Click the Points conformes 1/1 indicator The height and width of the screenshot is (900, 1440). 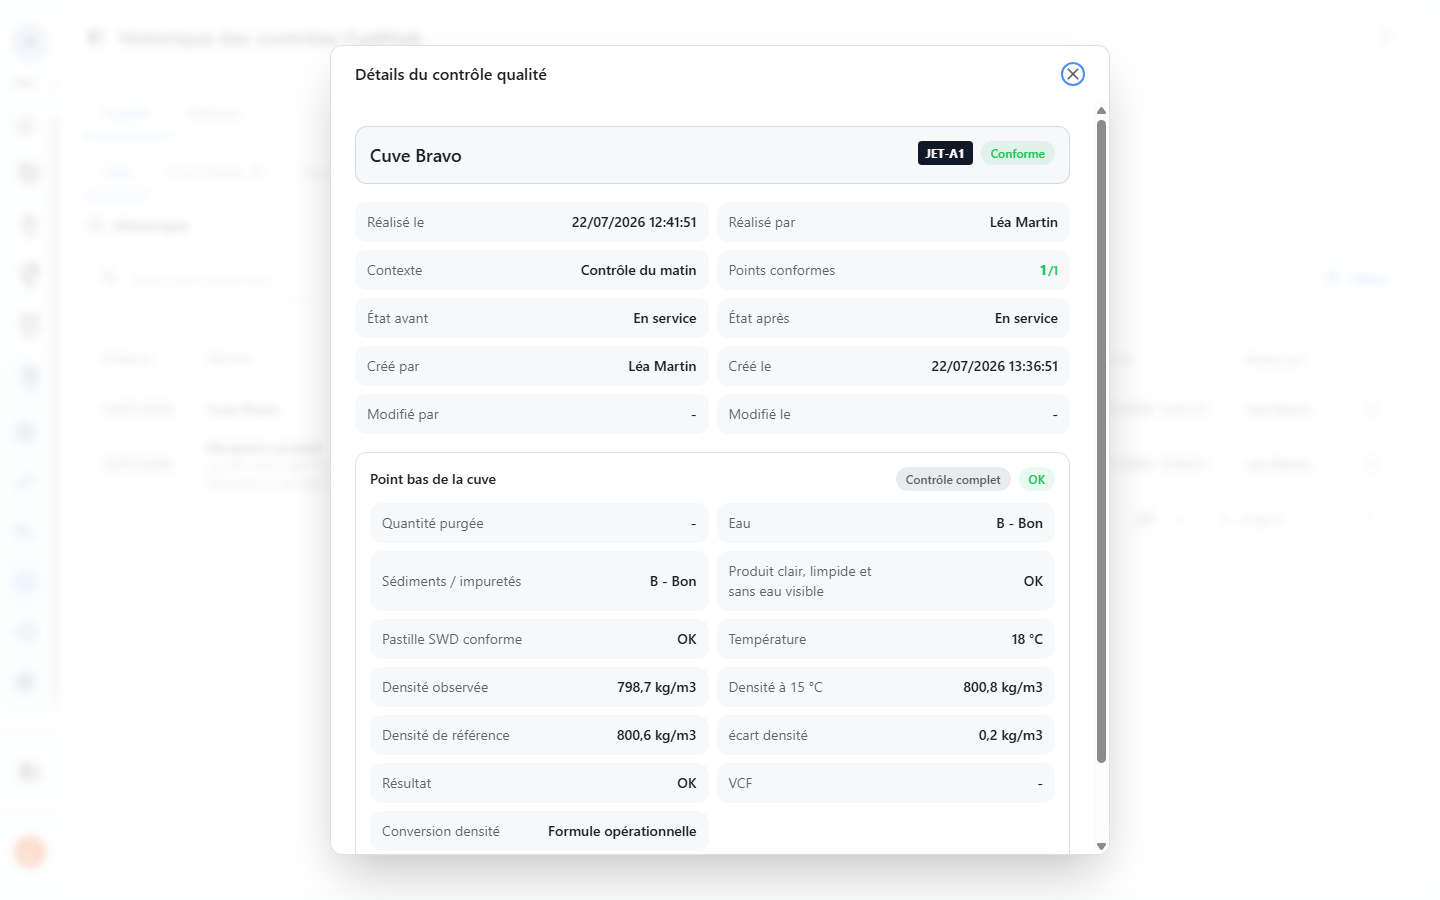pos(1049,270)
